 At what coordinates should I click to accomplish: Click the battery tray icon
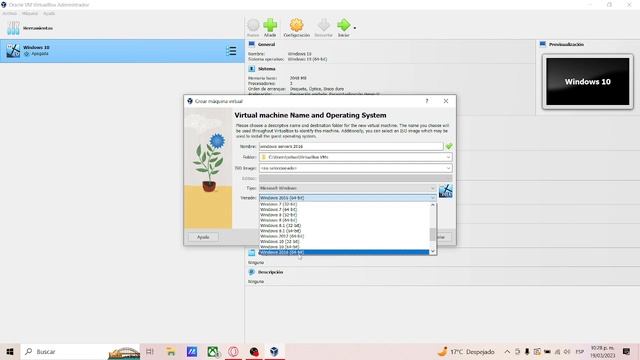(x=547, y=351)
